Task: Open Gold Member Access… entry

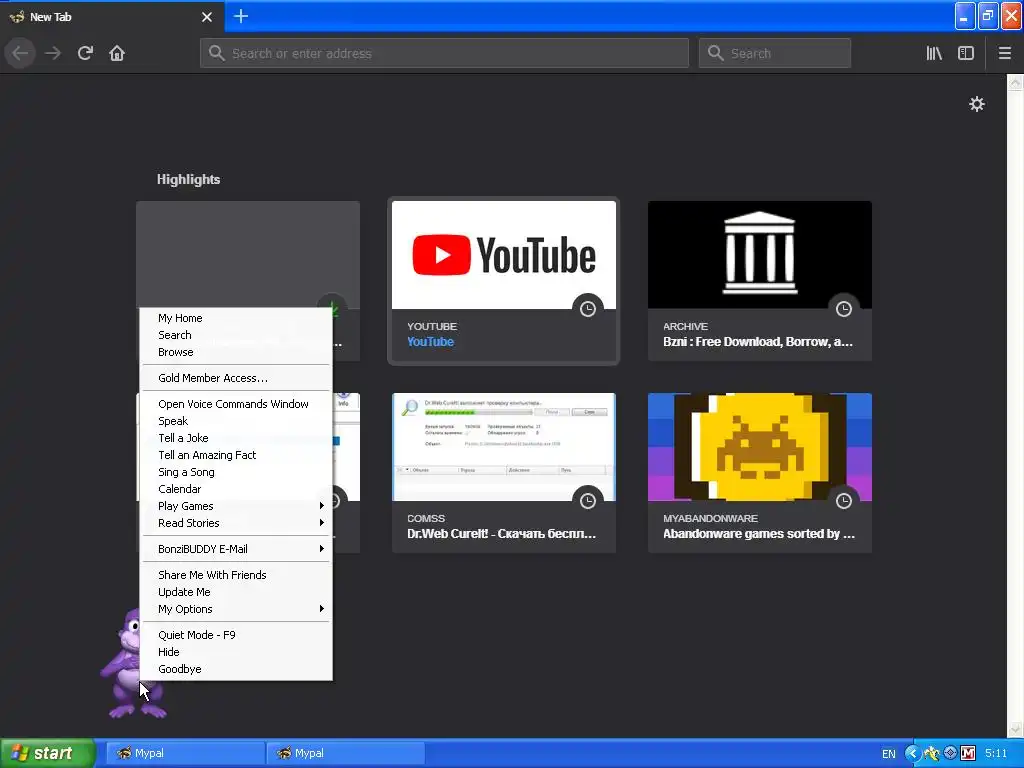Action: tap(236, 378)
